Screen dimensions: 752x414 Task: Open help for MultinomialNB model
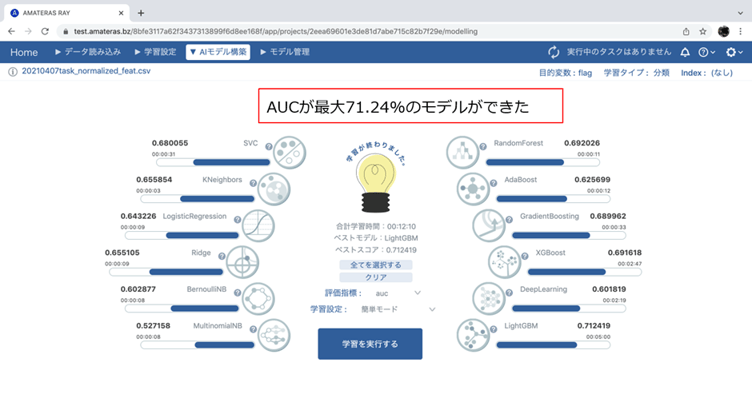tap(253, 329)
